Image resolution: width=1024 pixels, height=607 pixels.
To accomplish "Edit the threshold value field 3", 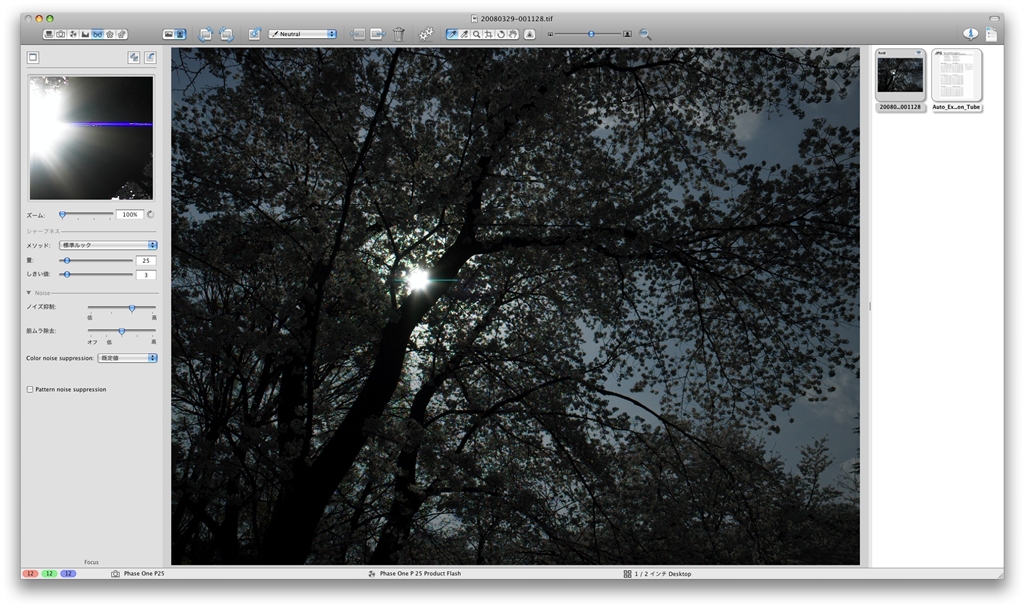I will coord(146,274).
